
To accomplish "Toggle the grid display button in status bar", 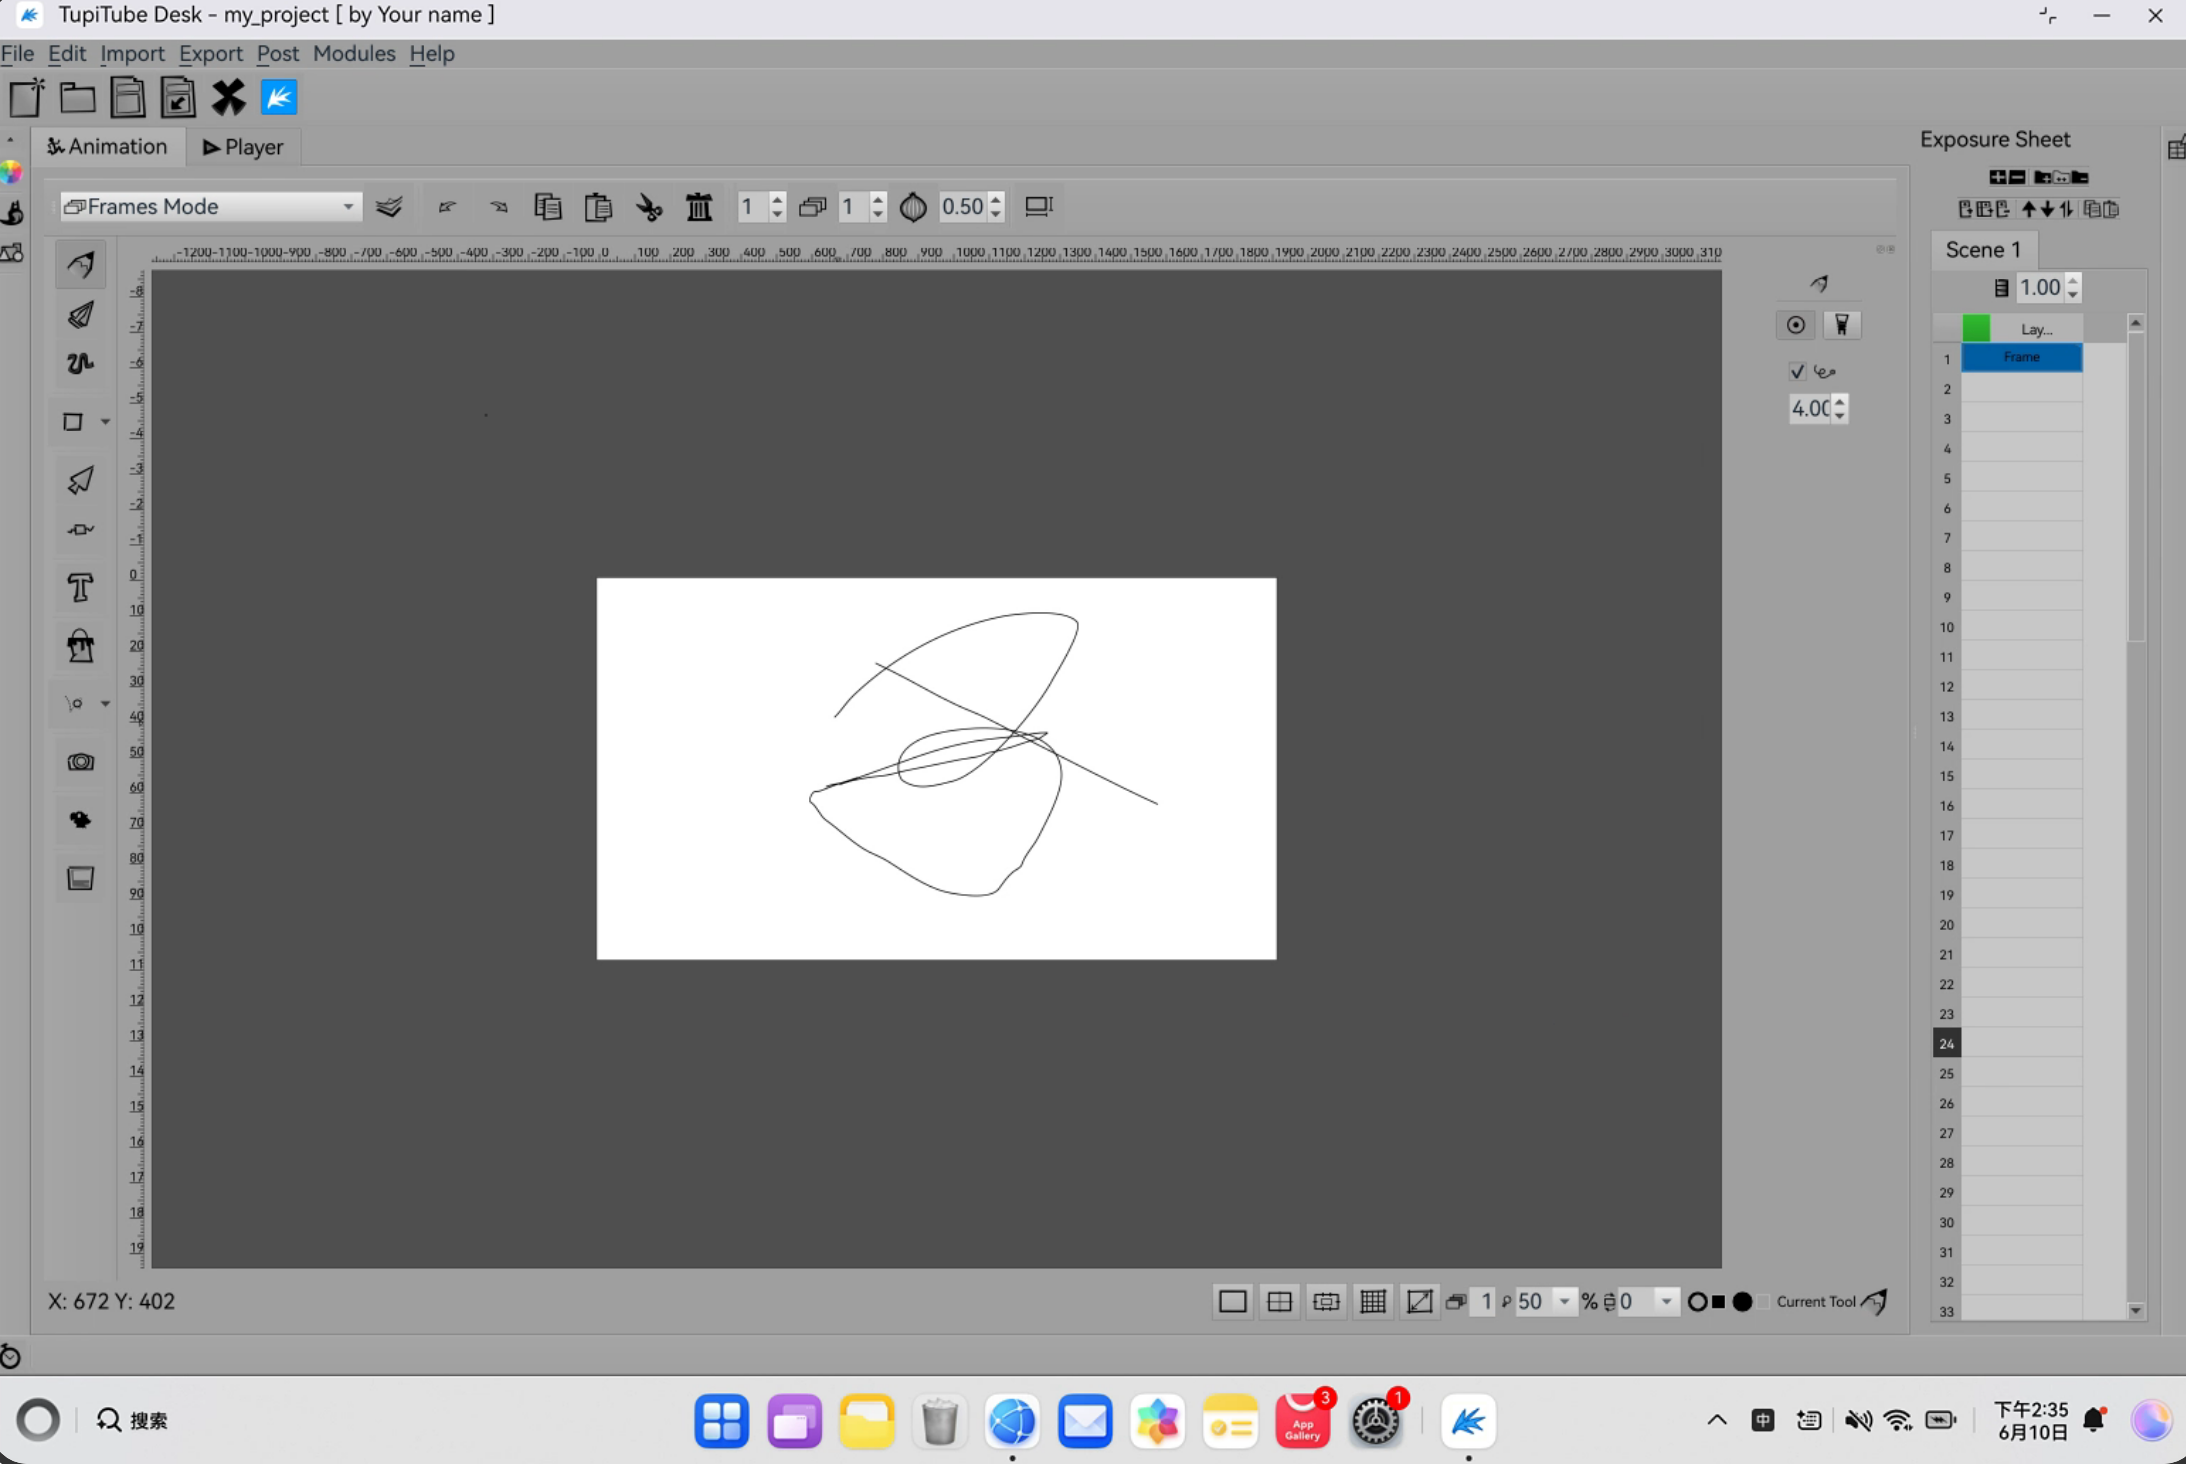I will 1373,1301.
